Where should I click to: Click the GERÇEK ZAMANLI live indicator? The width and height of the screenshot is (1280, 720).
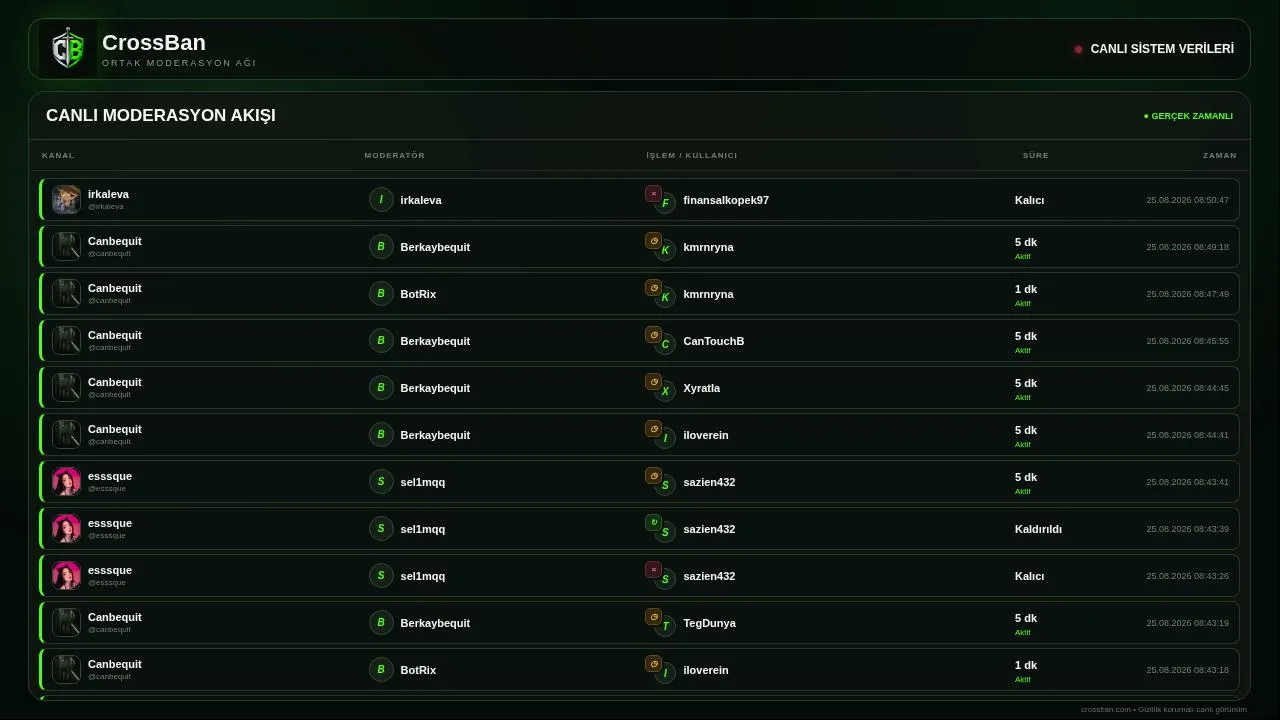point(1188,116)
